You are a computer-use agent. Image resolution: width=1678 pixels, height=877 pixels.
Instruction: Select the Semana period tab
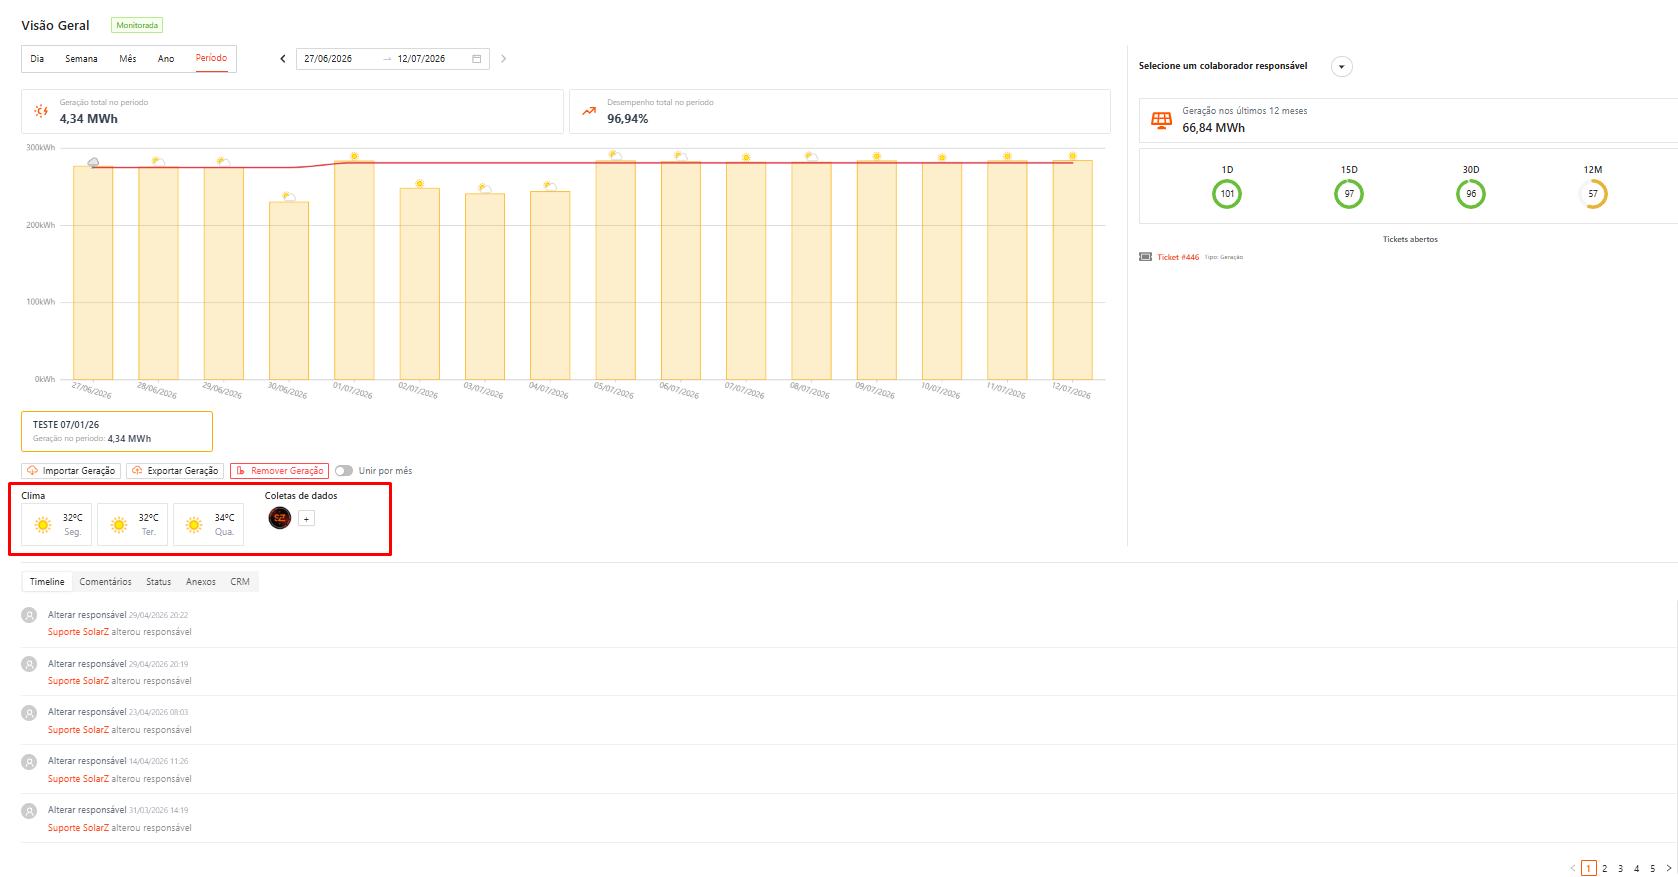tap(81, 59)
